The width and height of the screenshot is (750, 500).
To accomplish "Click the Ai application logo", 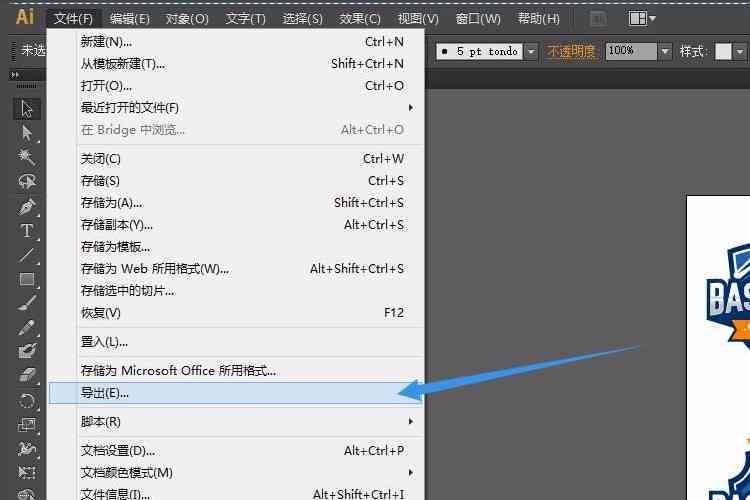I will pos(25,18).
